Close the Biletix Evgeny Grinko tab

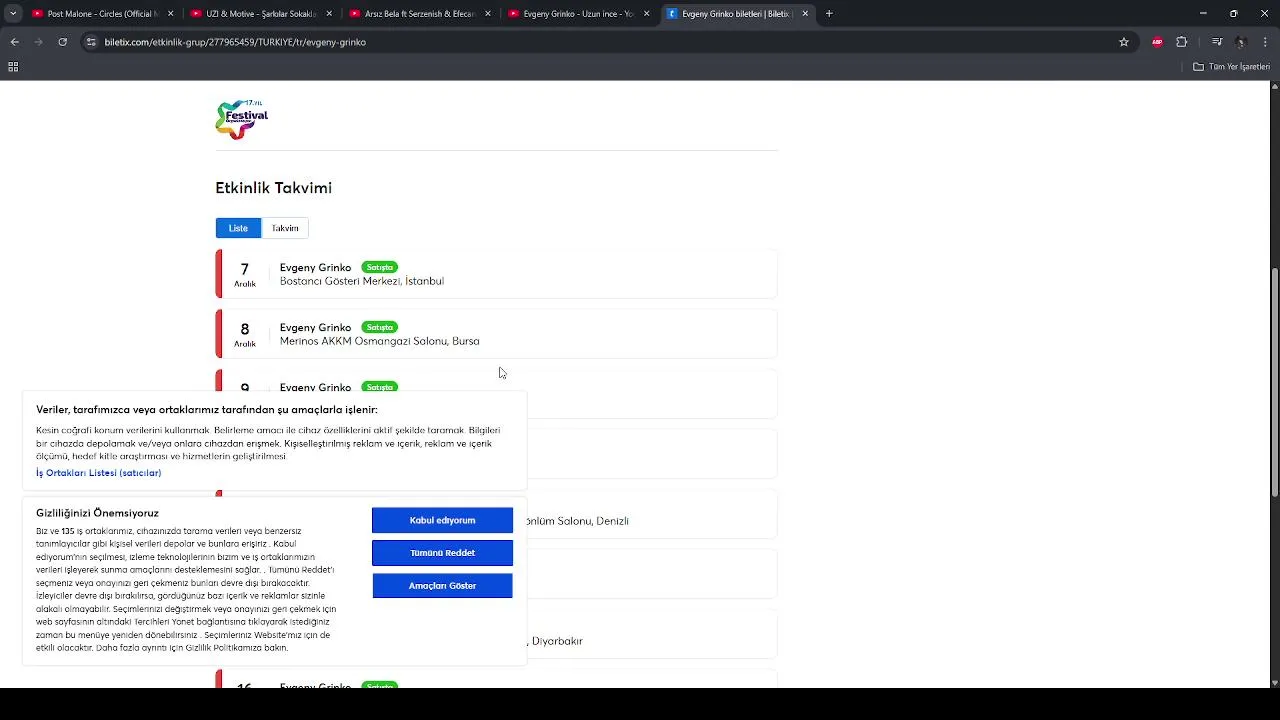tap(805, 14)
